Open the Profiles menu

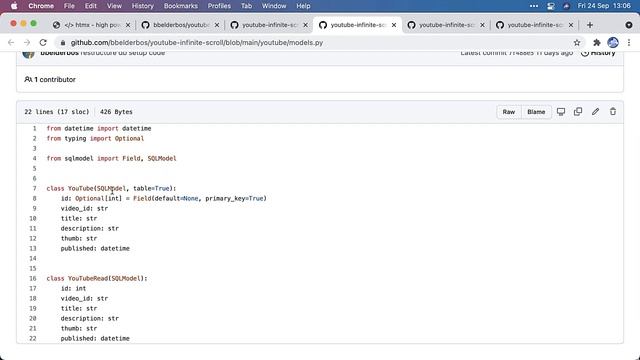coord(219,6)
